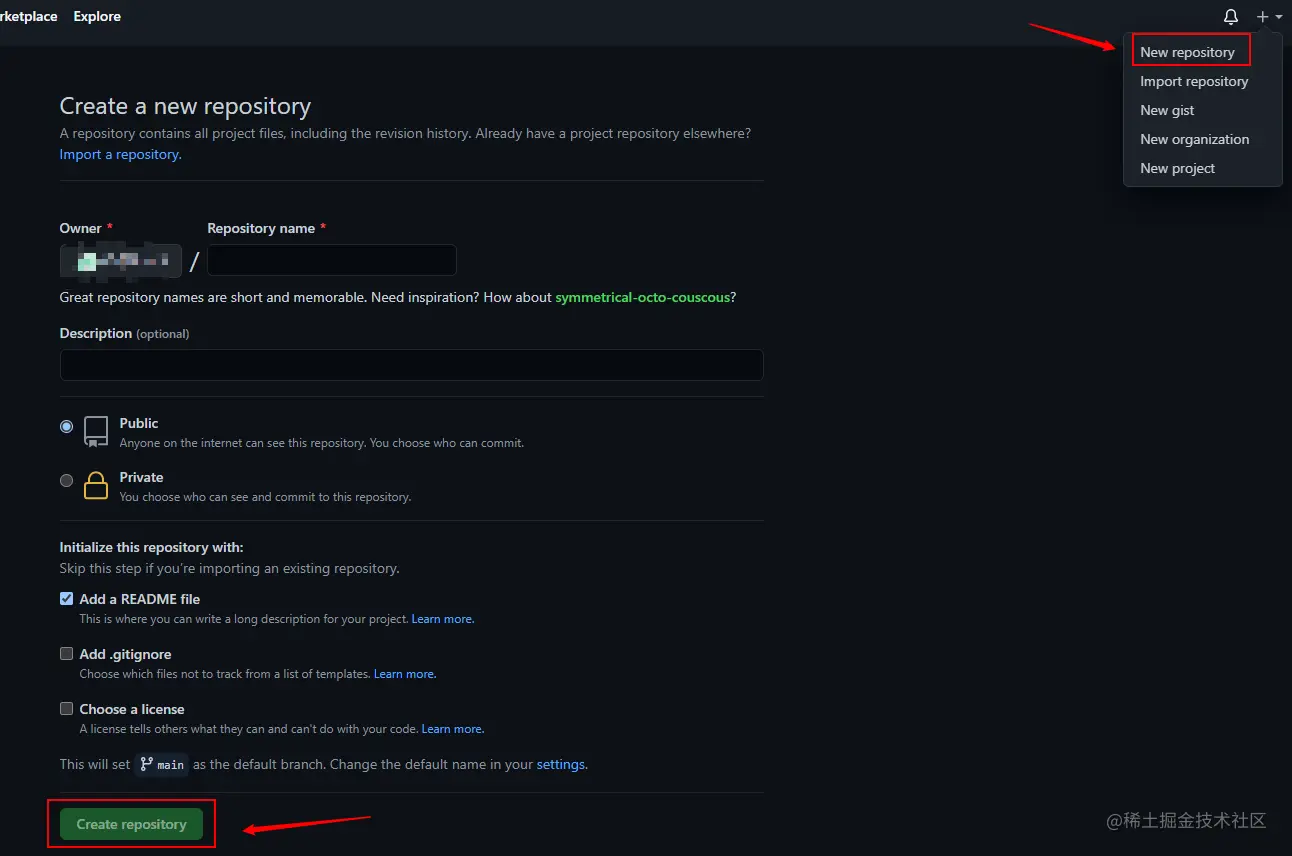Use suggested name symmetrical-octo-couscous
The height and width of the screenshot is (856, 1292).
(642, 297)
